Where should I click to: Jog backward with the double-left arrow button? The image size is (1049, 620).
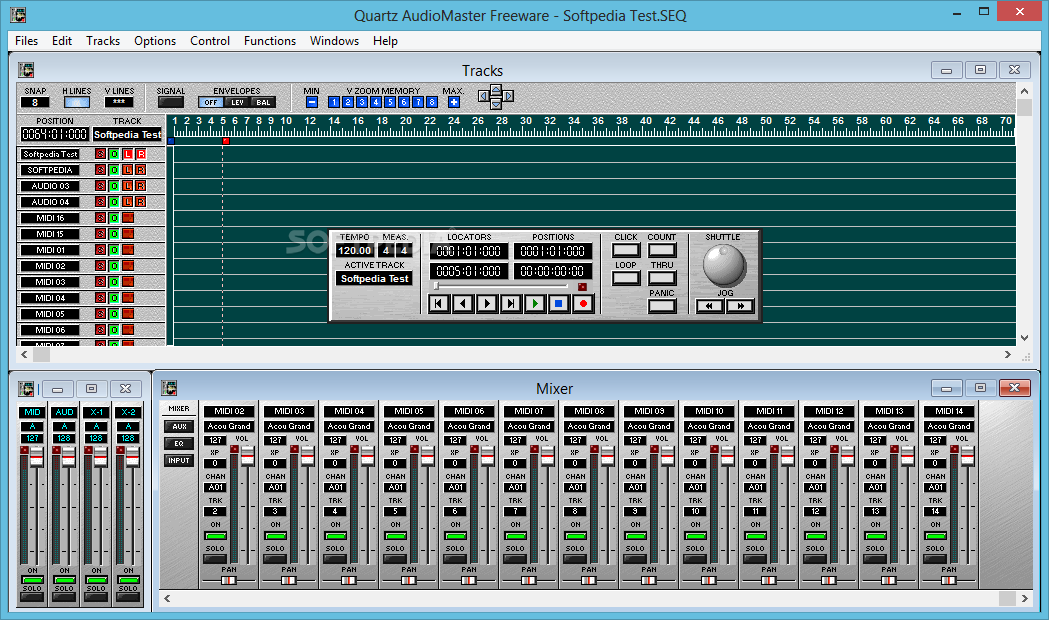pos(709,306)
